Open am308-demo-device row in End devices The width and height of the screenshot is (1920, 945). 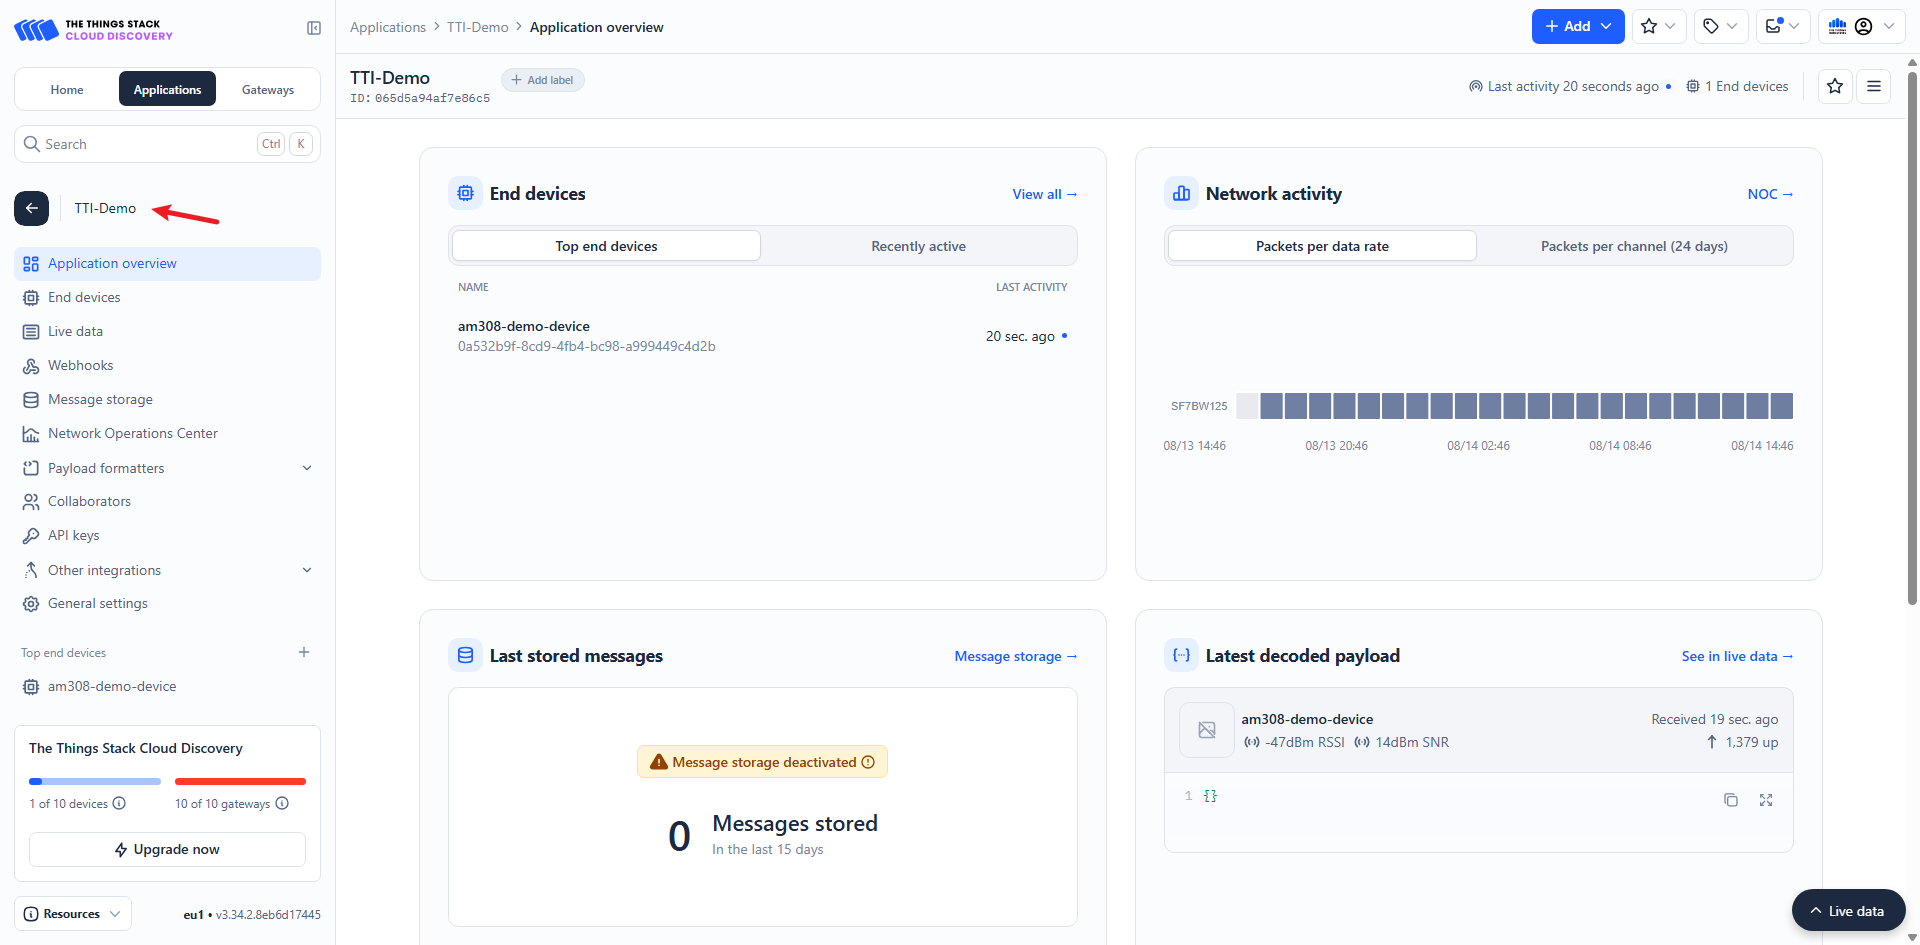[762, 336]
